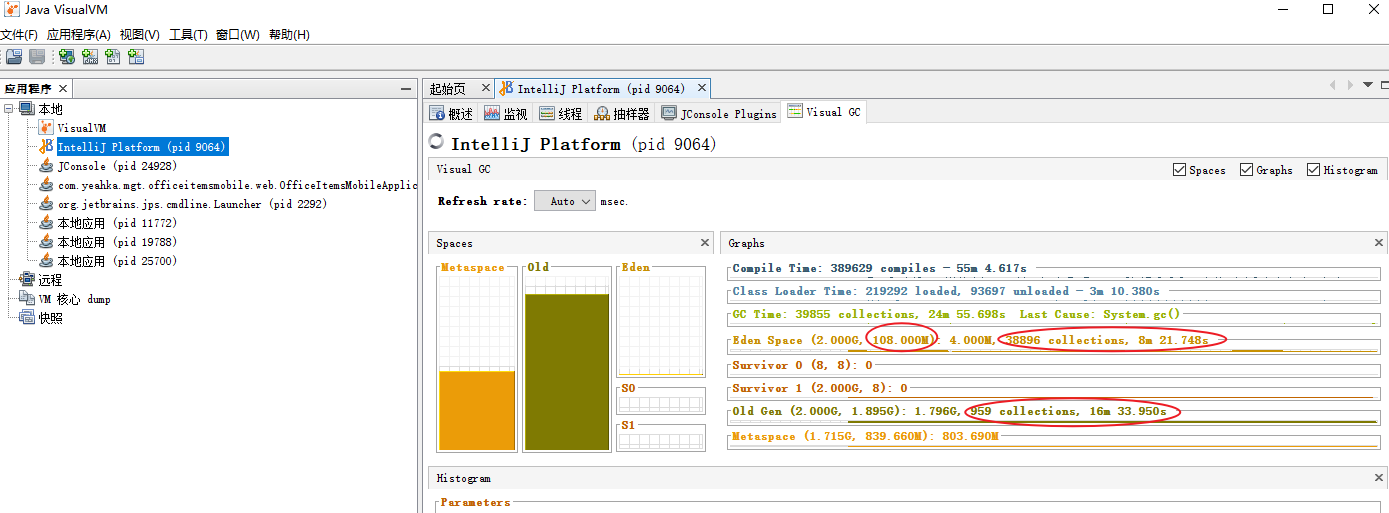Viewport: 1389px width, 513px height.
Task: Open the Refresh rate Auto dropdown
Action: pyautogui.click(x=564, y=201)
